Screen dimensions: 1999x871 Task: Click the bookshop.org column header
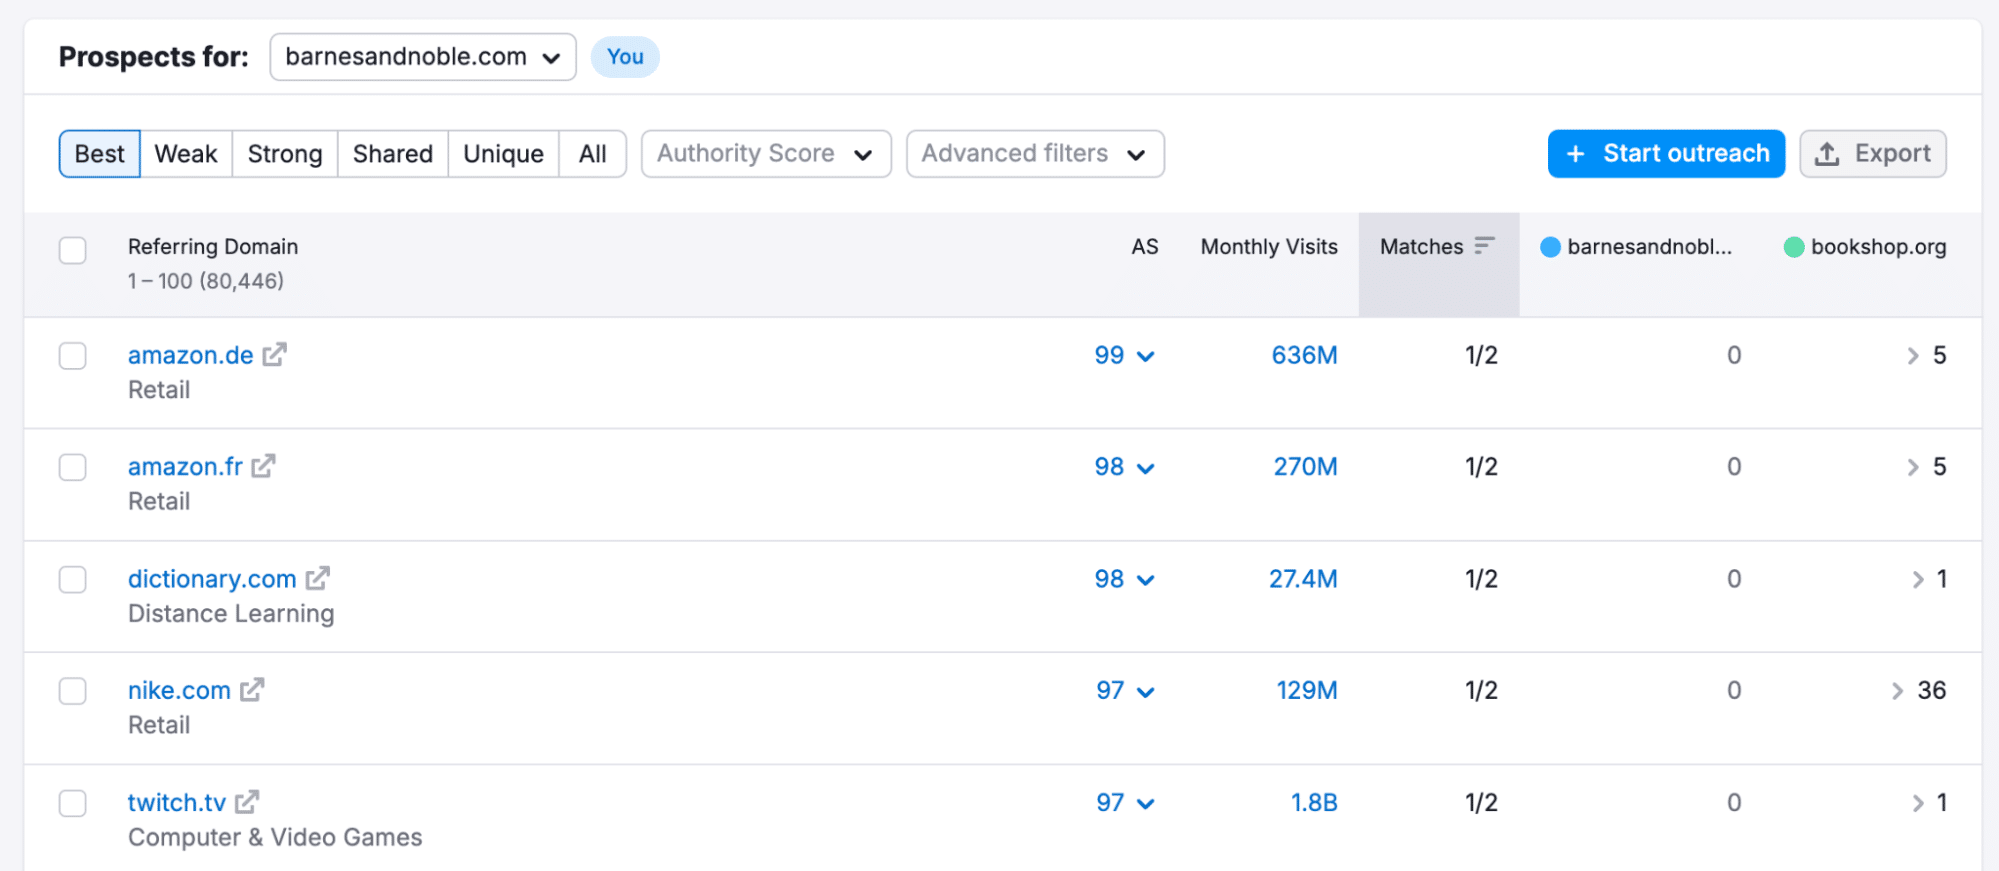pyautogui.click(x=1866, y=247)
